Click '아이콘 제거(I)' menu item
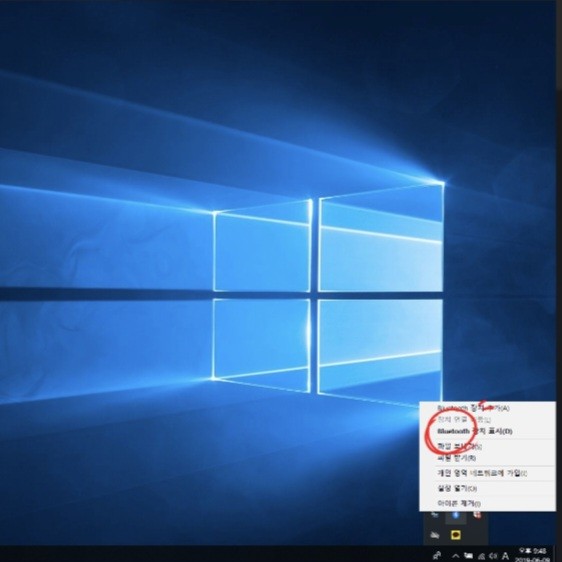Viewport: 562px width, 562px height. pyautogui.click(x=487, y=504)
